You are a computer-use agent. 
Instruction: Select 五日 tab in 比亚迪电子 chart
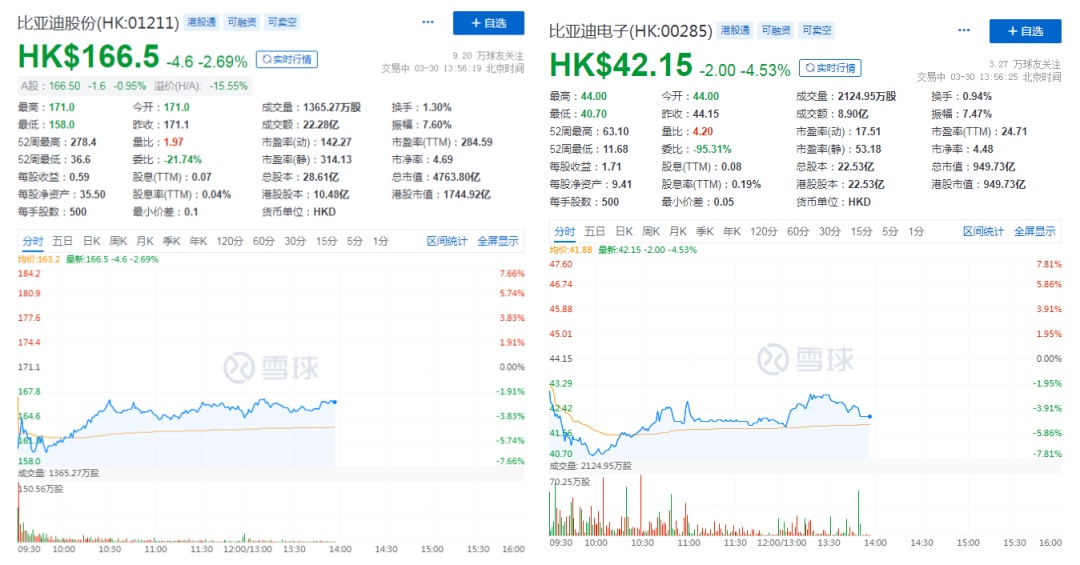[x=594, y=232]
